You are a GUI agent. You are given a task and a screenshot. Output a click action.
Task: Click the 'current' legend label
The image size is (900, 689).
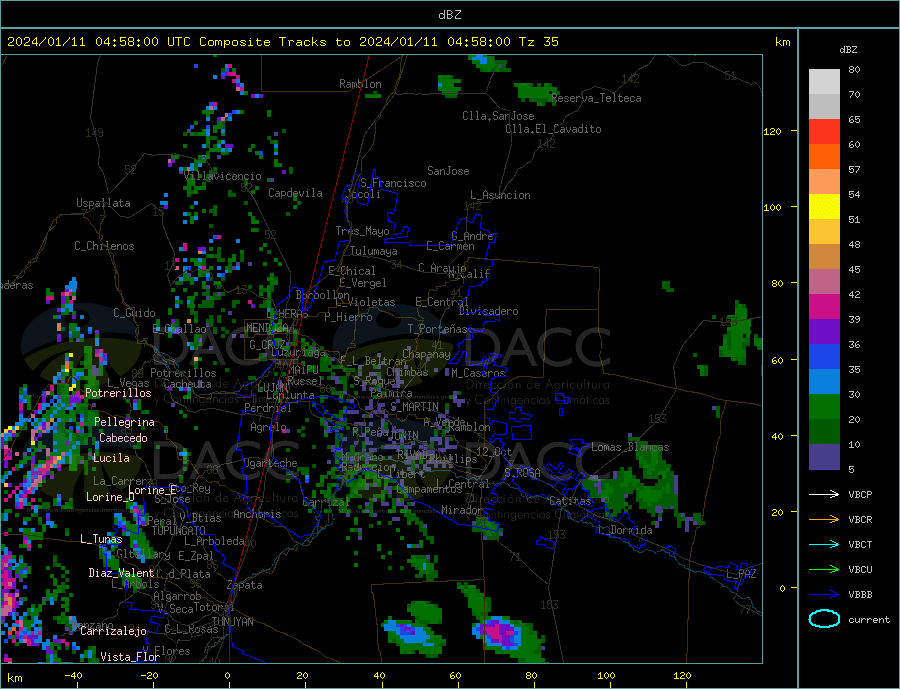tap(868, 619)
